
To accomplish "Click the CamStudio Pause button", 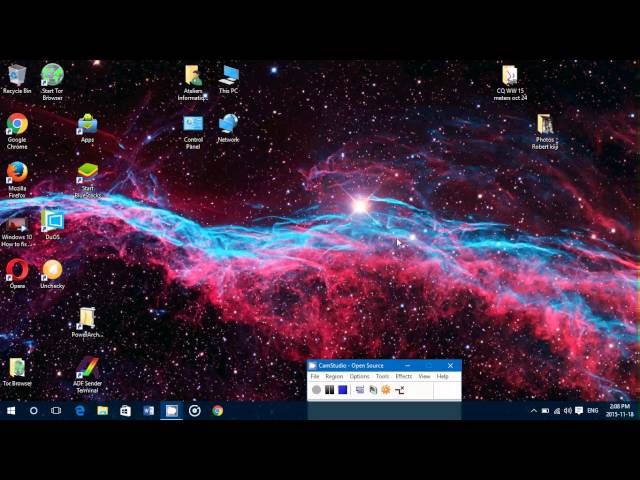I will click(x=329, y=390).
